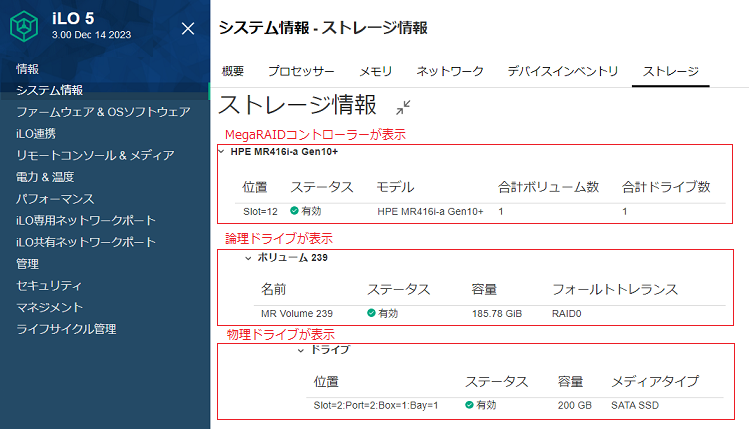Collapse the storage view using arrows icon
Screen dimensions: 749x429
point(403,107)
